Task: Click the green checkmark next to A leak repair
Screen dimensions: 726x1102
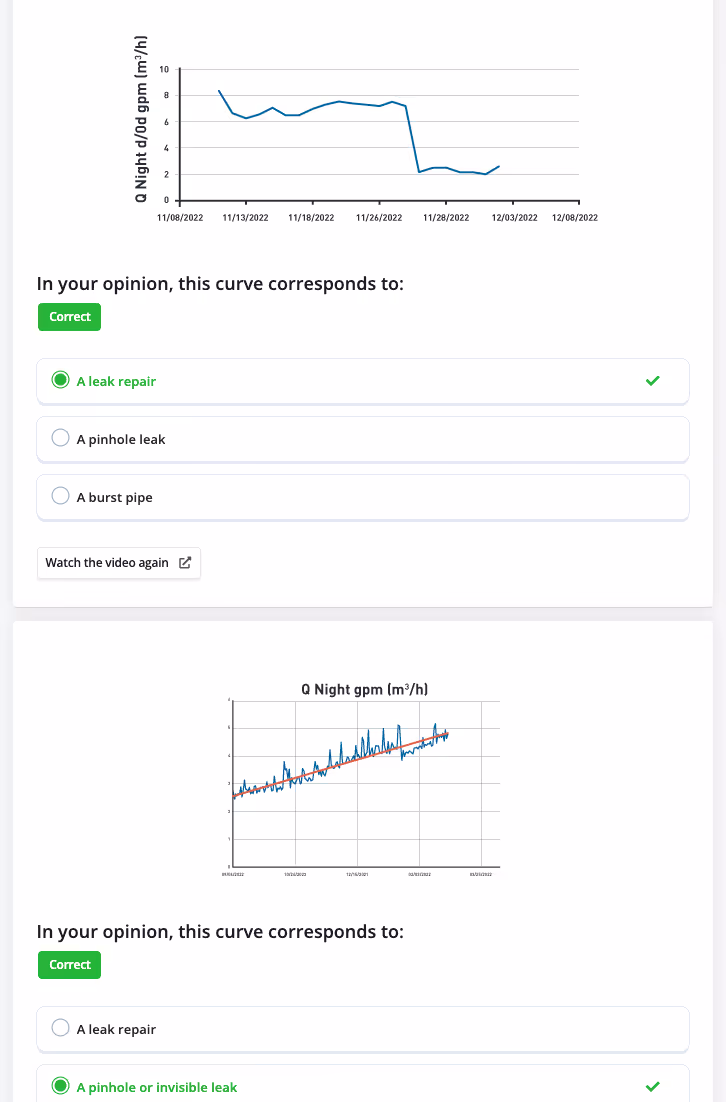Action: tap(653, 381)
